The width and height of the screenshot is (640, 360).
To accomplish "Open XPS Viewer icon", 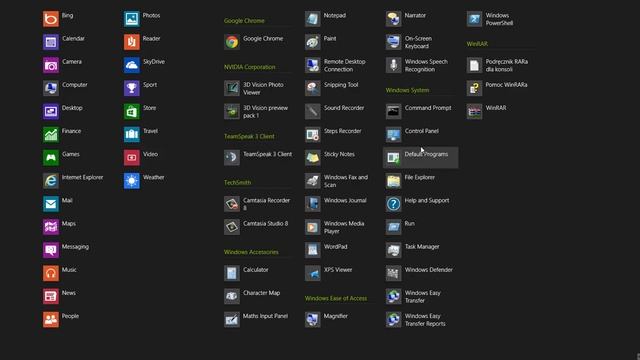I will click(313, 273).
